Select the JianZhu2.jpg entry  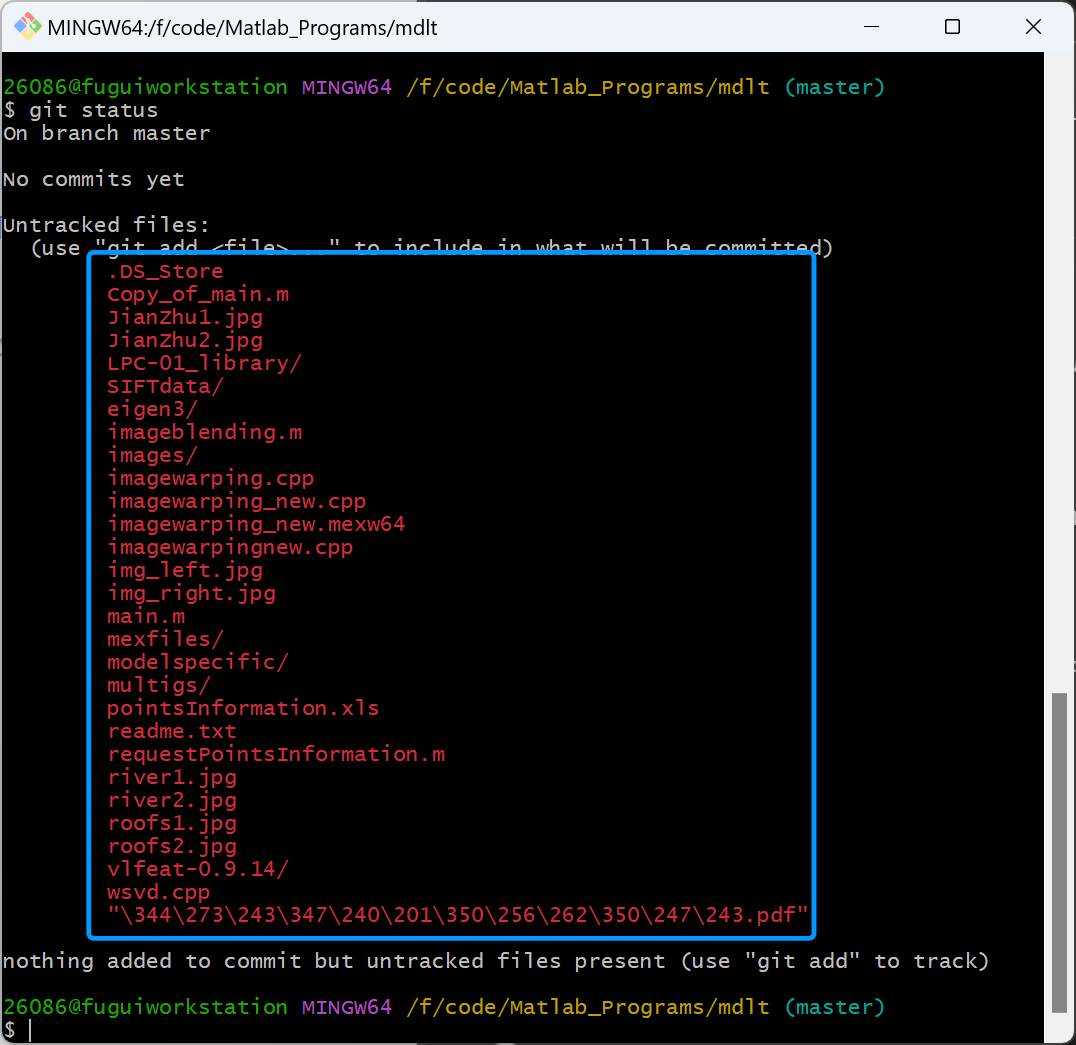coord(185,340)
